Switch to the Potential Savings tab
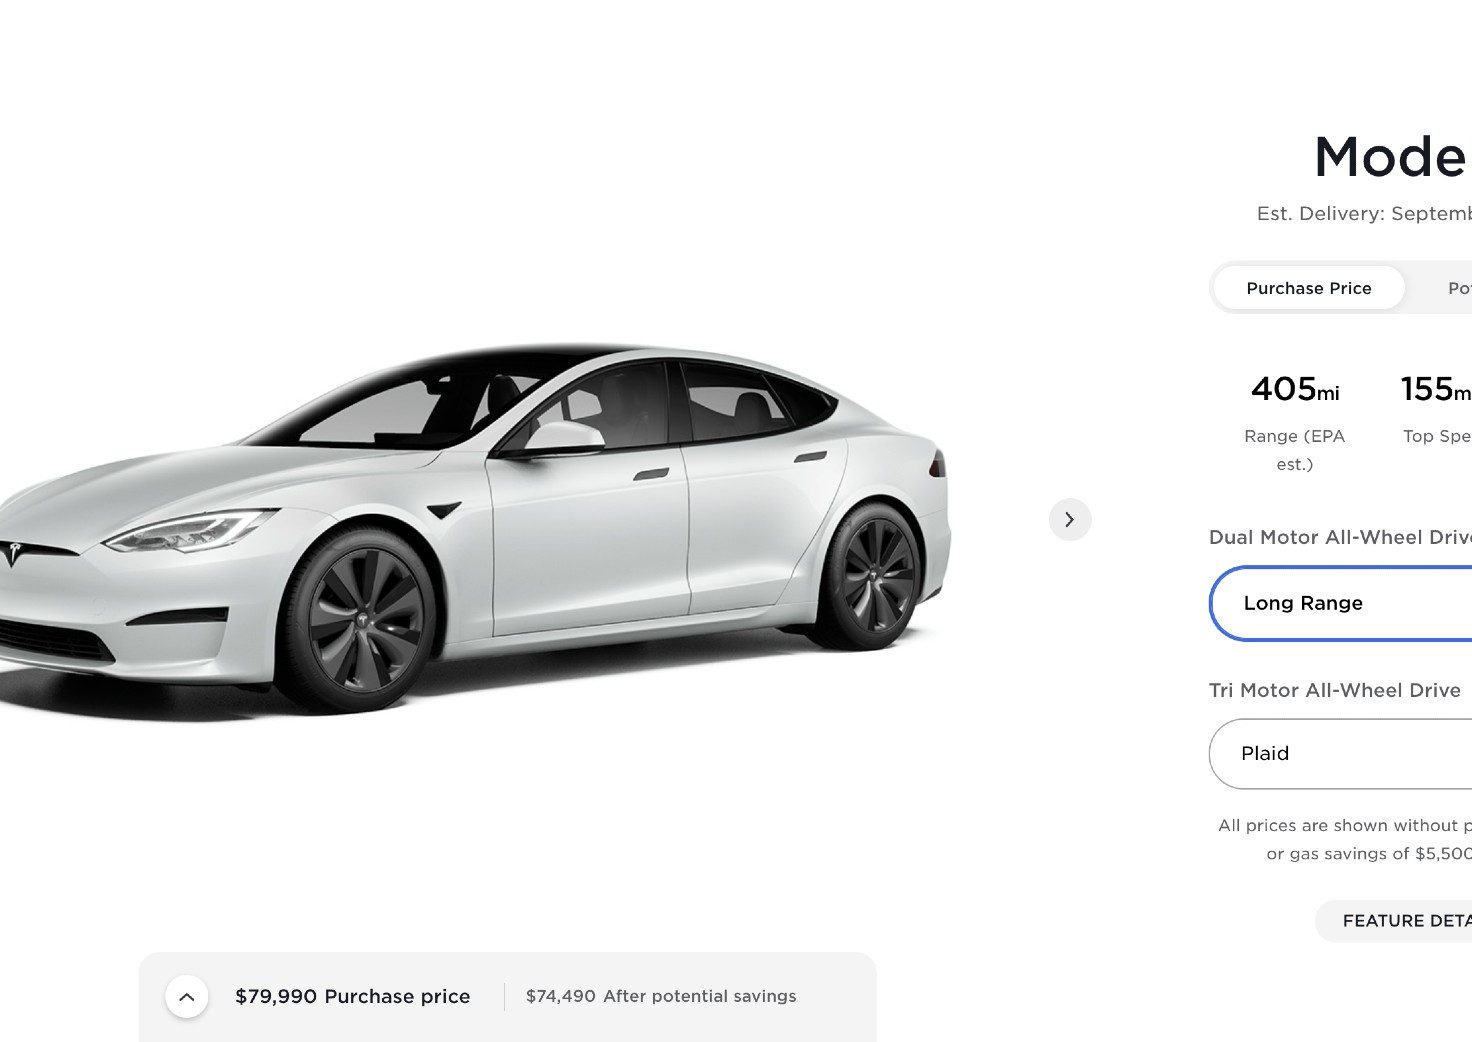The height and width of the screenshot is (1042, 1472). [x=1459, y=288]
